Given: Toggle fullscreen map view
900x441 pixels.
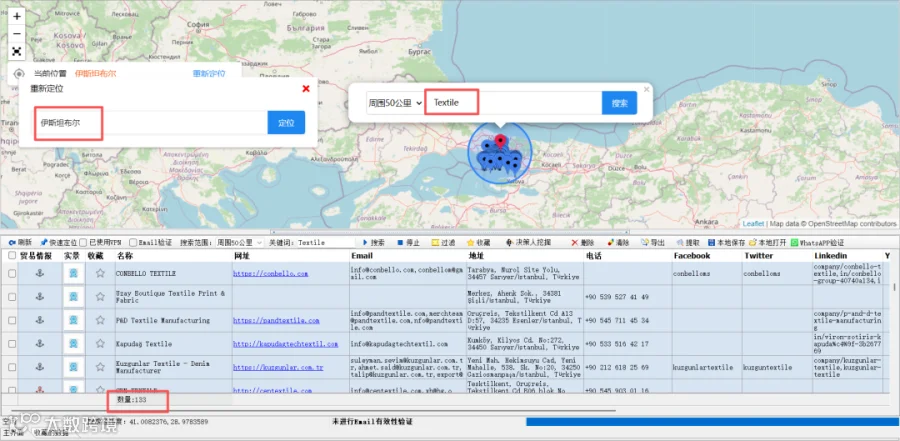Looking at the screenshot, I should (x=17, y=51).
